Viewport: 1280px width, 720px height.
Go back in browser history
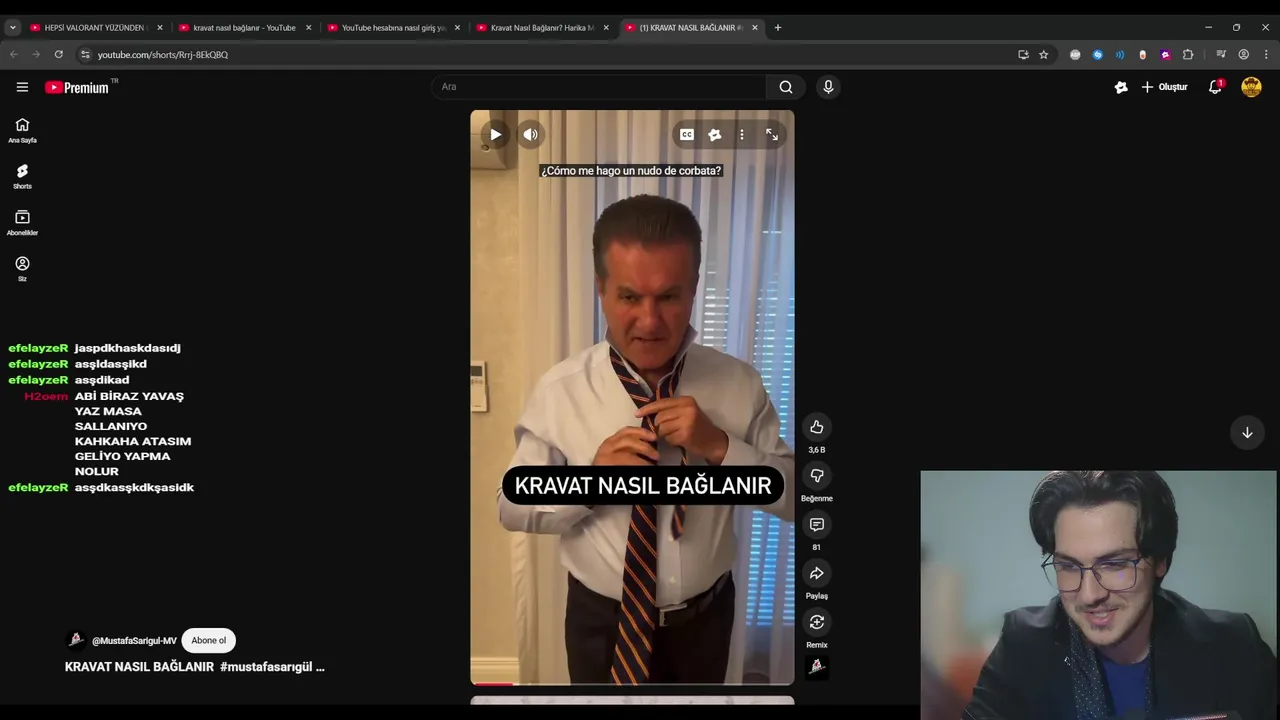(13, 55)
